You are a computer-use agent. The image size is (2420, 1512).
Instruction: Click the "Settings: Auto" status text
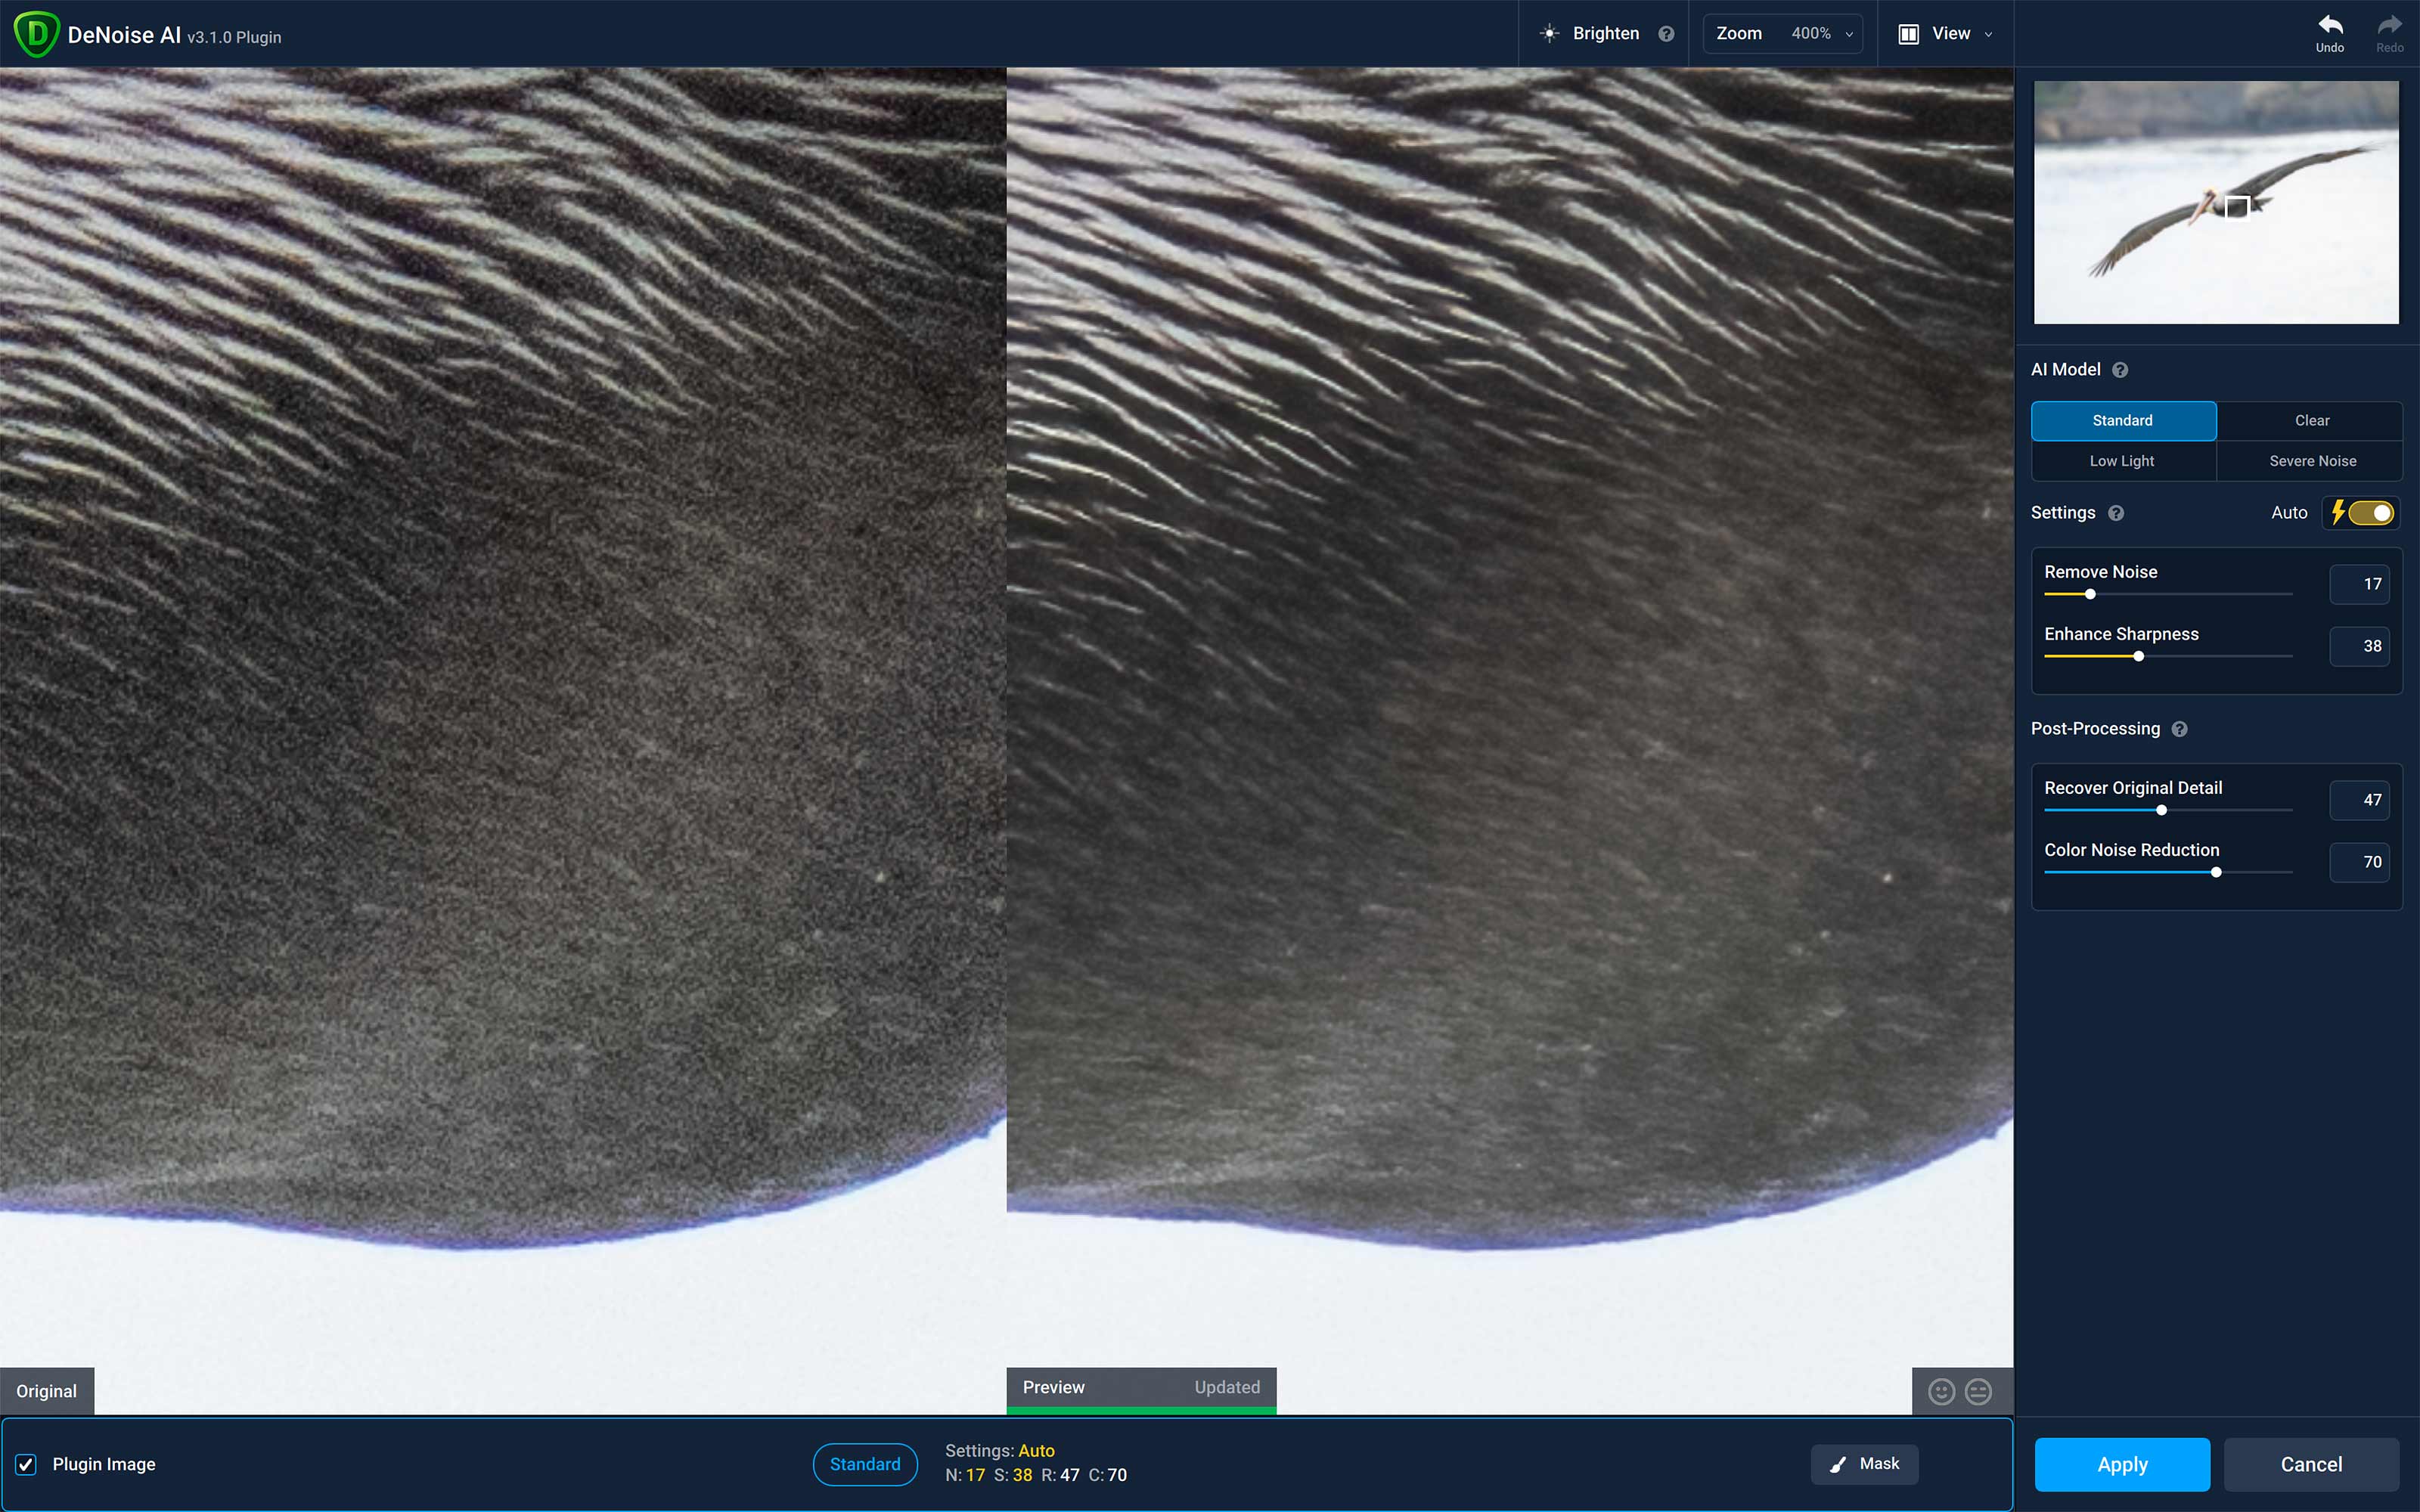click(1000, 1450)
